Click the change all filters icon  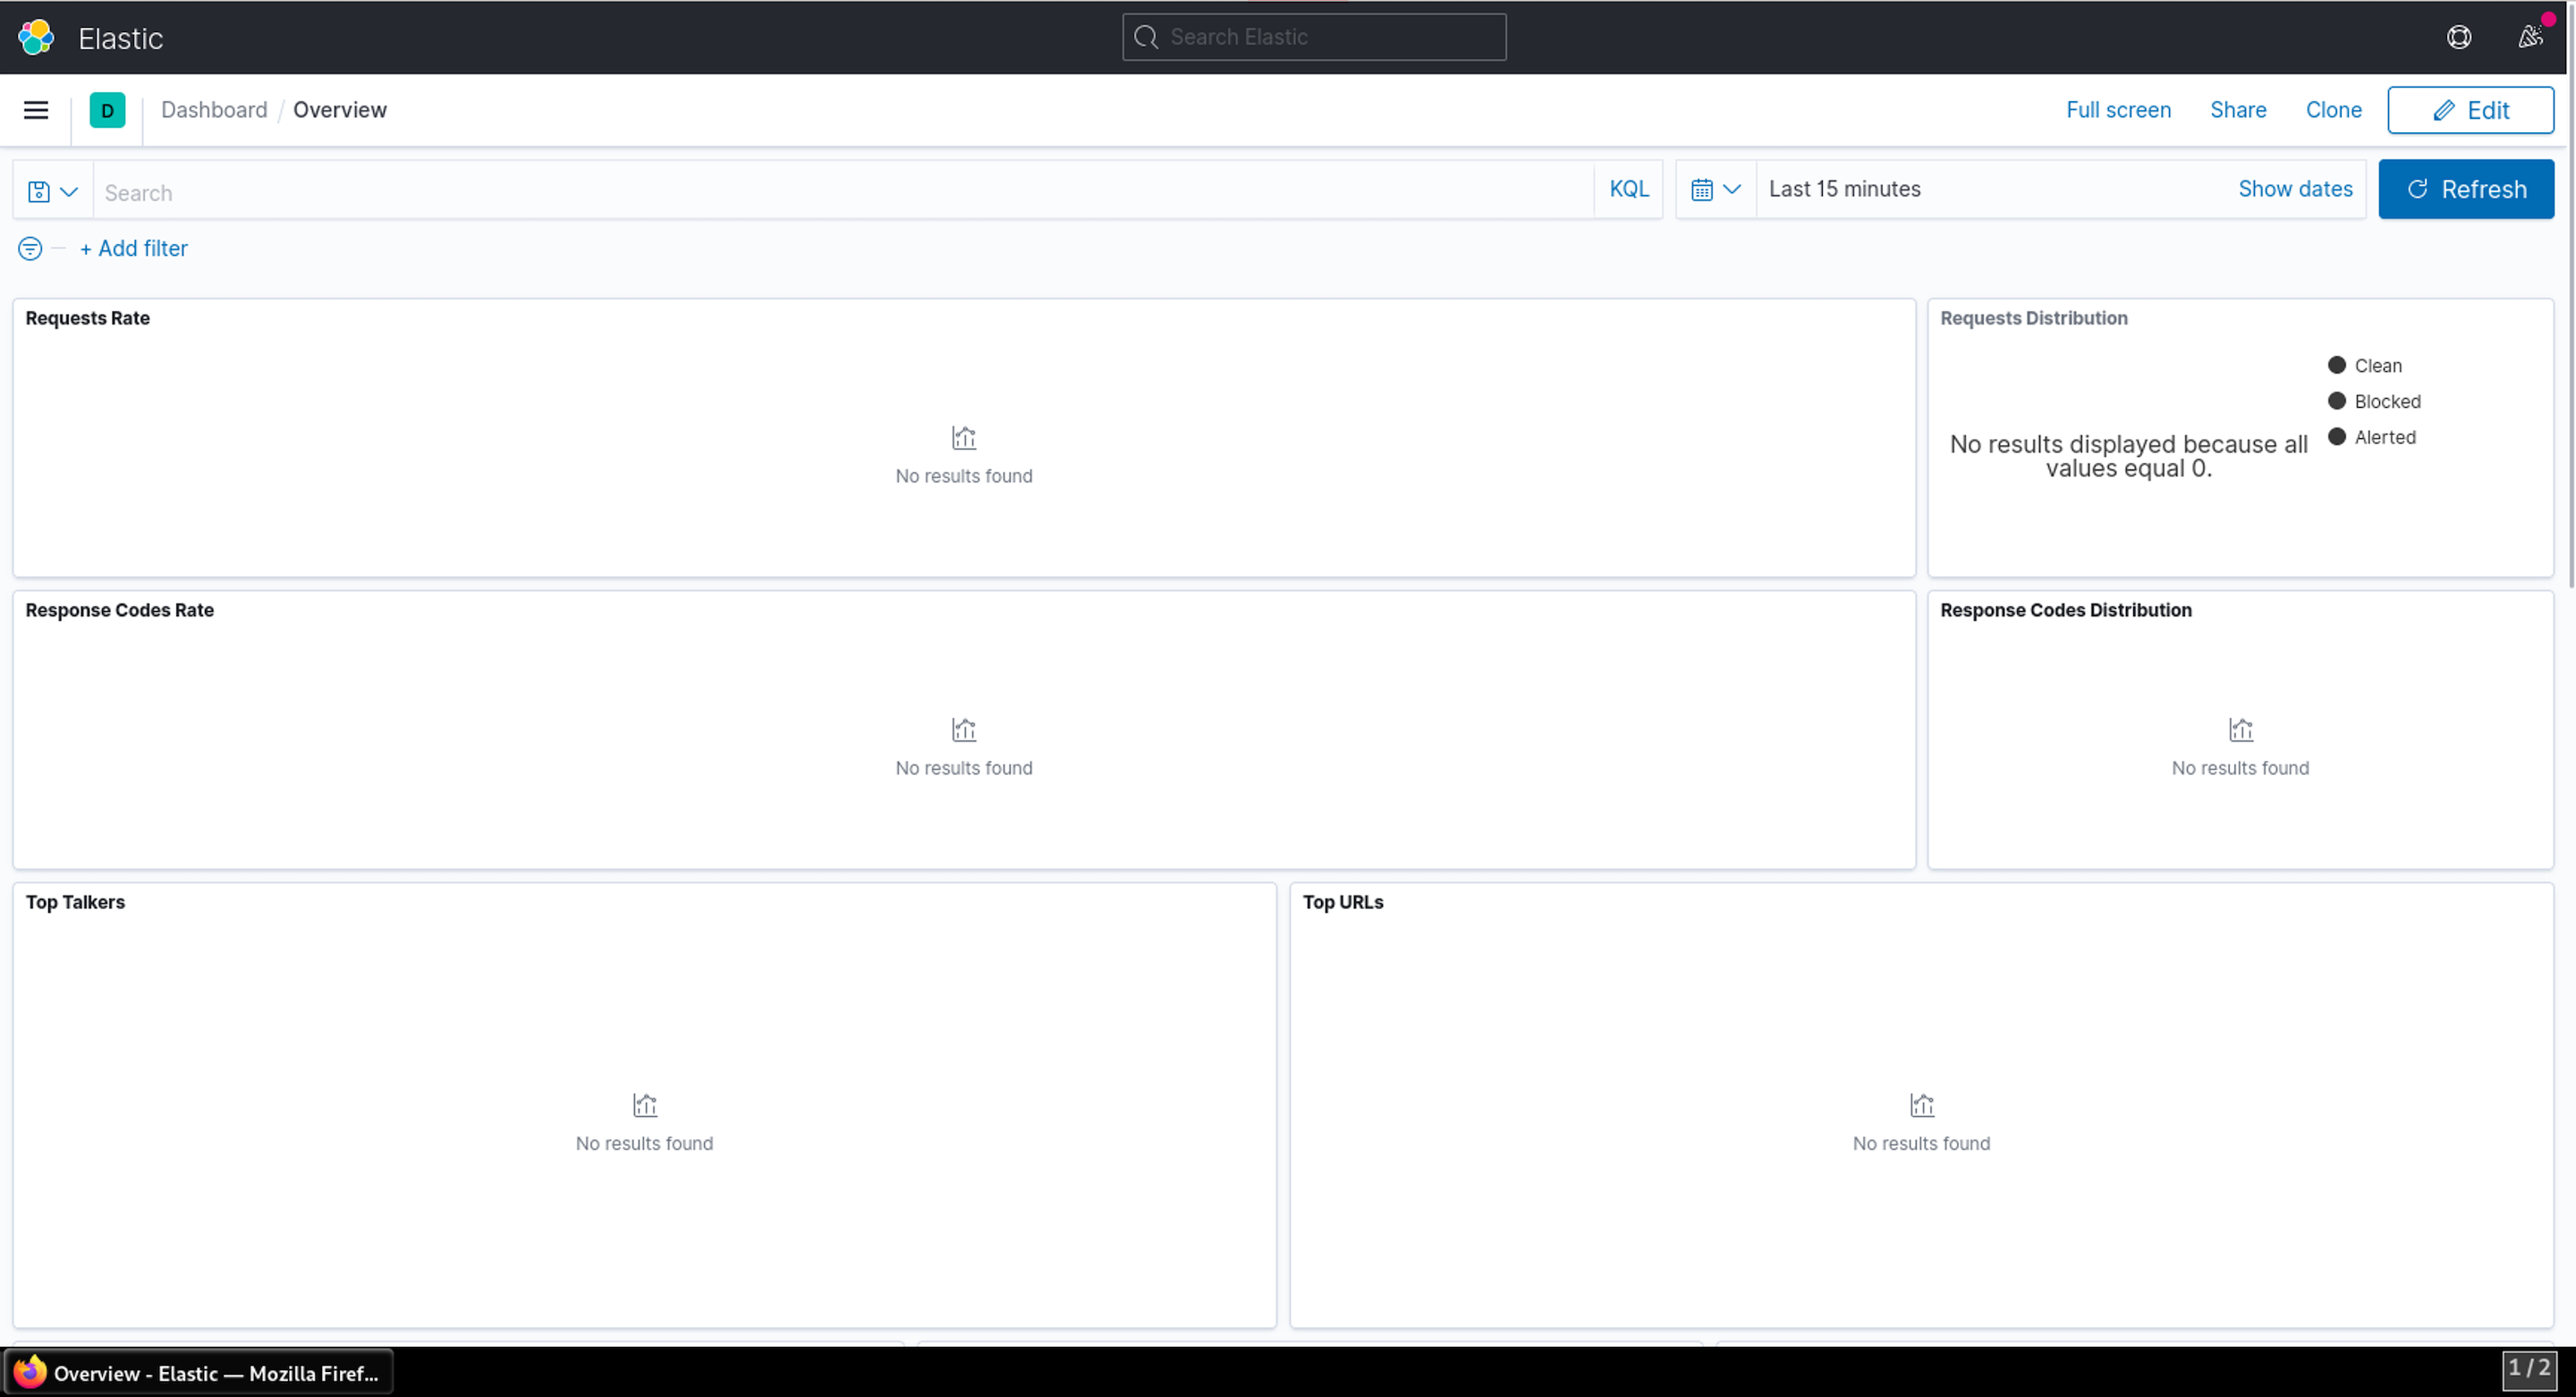[30, 249]
